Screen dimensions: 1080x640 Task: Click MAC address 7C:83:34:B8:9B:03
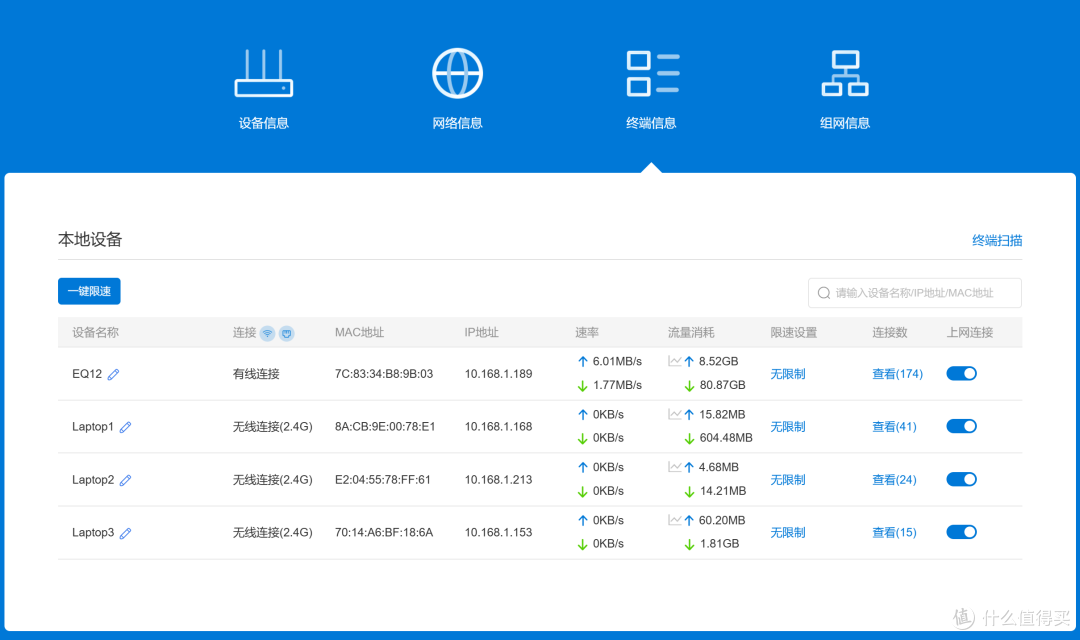384,374
